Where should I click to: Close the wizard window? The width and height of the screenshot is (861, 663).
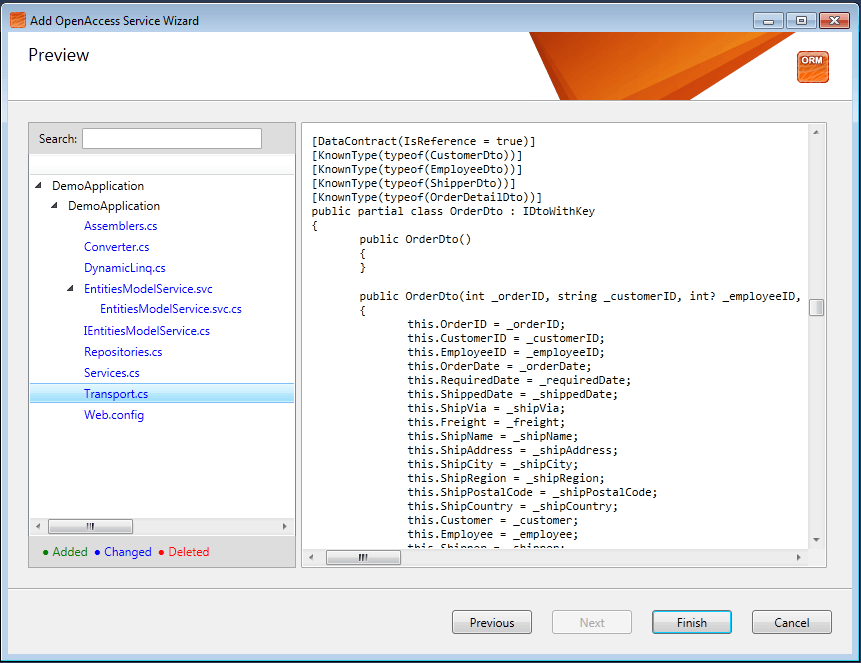[x=835, y=21]
